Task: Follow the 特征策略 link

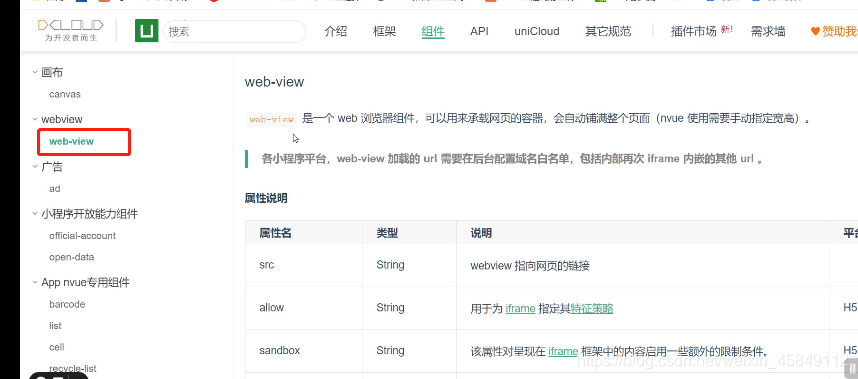Action: pos(592,308)
